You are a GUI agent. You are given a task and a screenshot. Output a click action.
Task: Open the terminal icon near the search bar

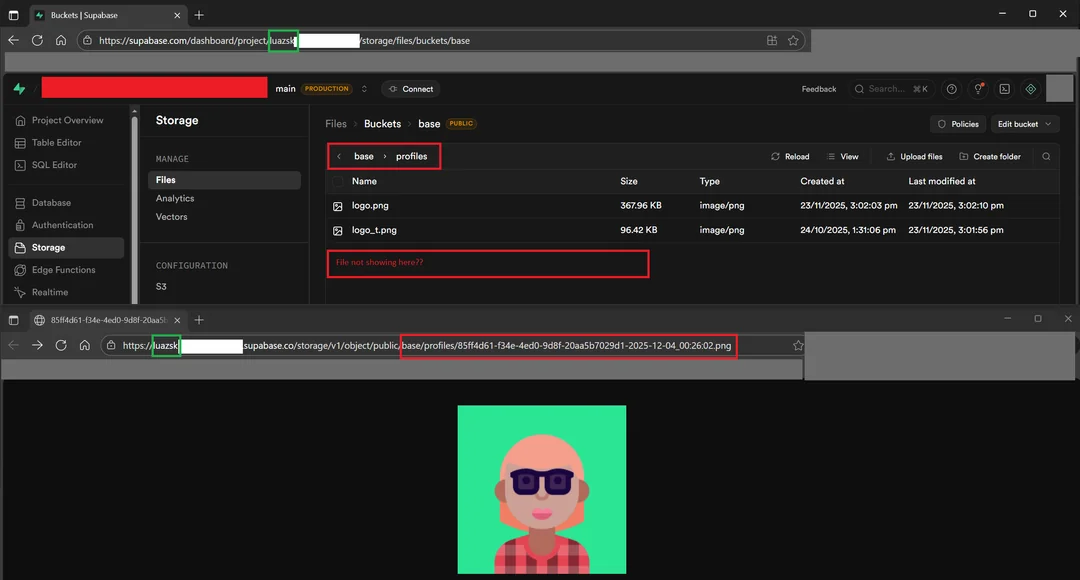[1004, 88]
